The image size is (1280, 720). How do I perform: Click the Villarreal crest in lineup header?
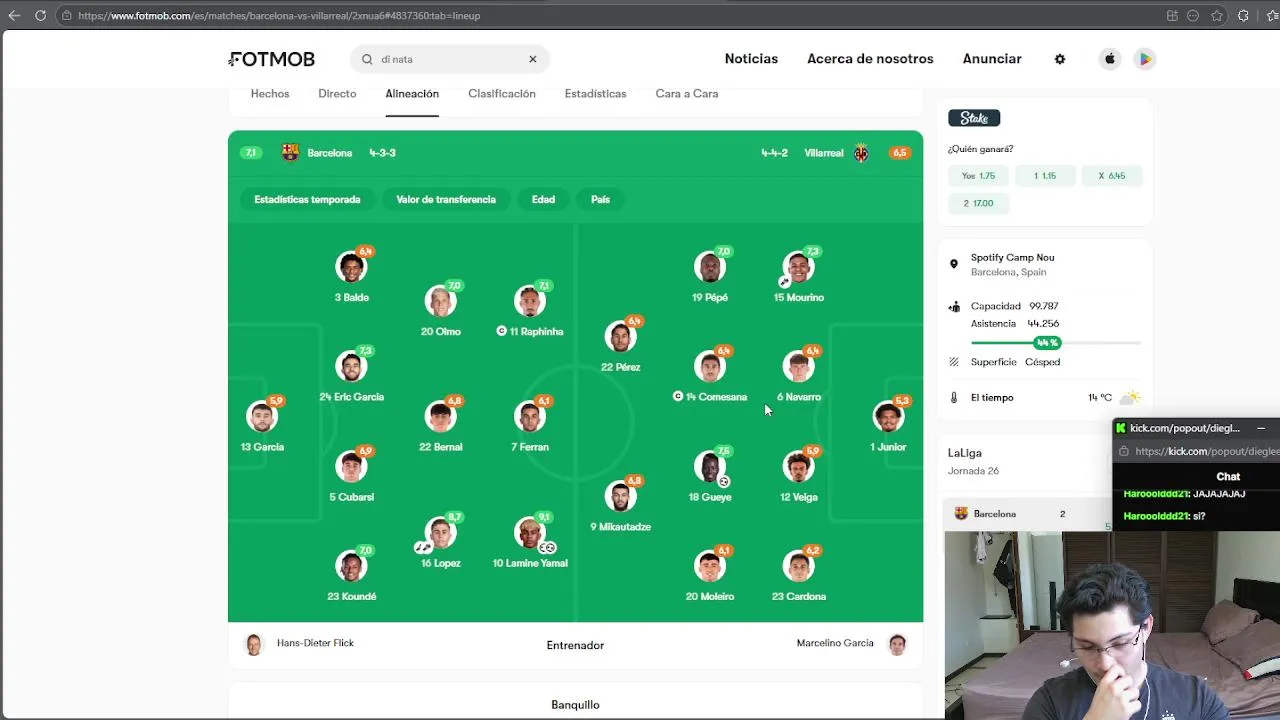[861, 153]
